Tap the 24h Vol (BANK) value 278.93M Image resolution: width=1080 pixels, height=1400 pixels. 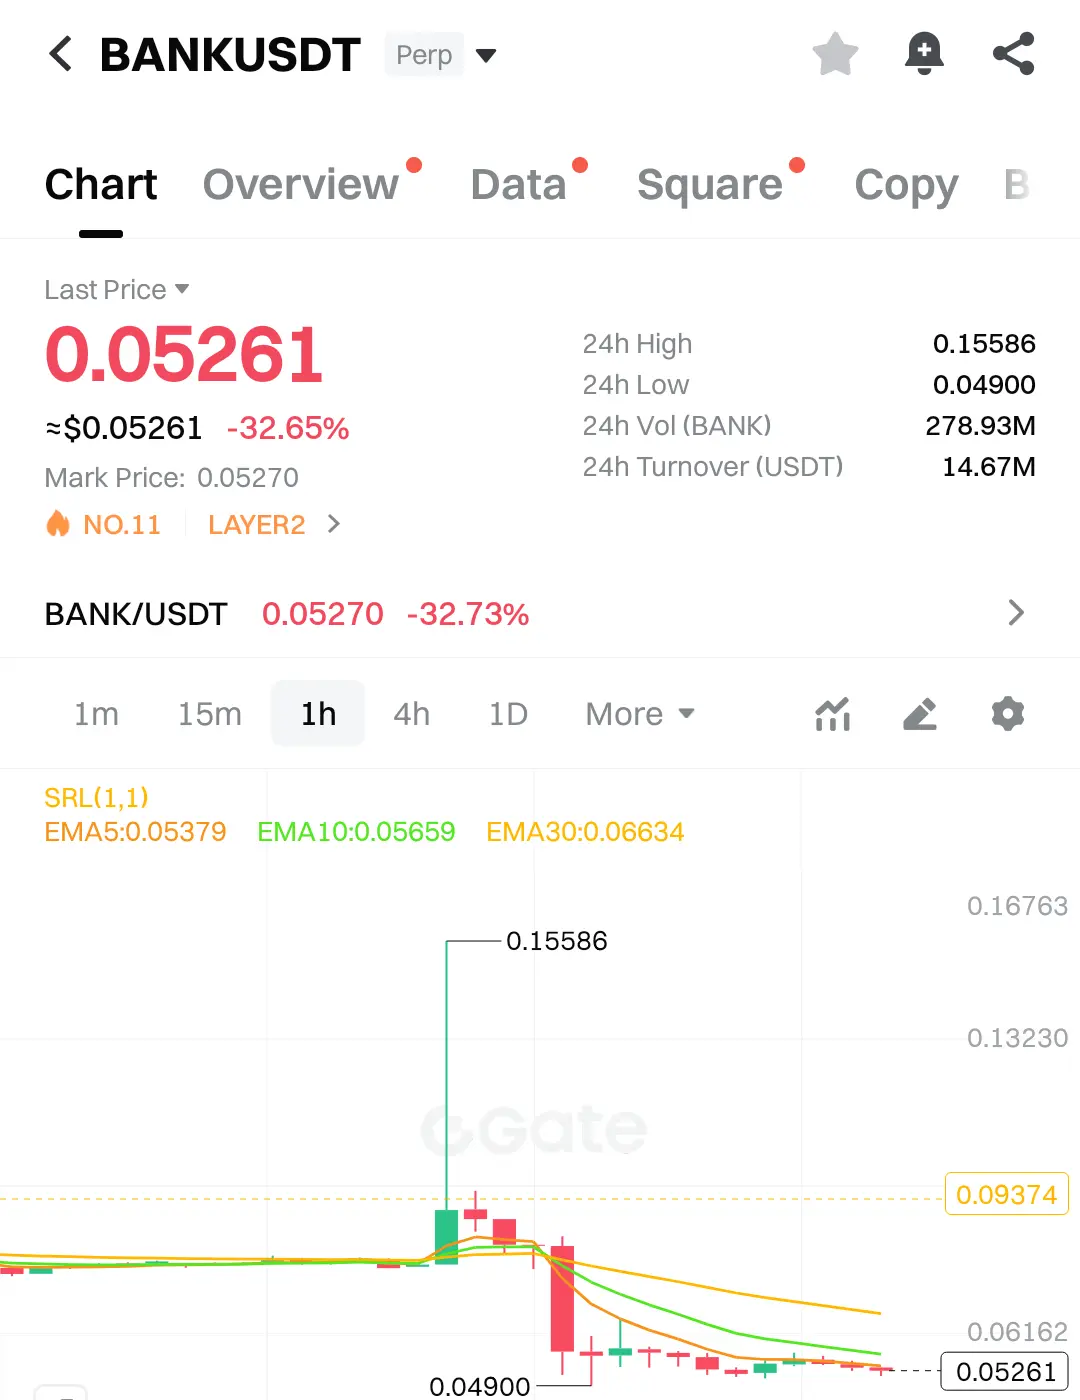pos(980,426)
